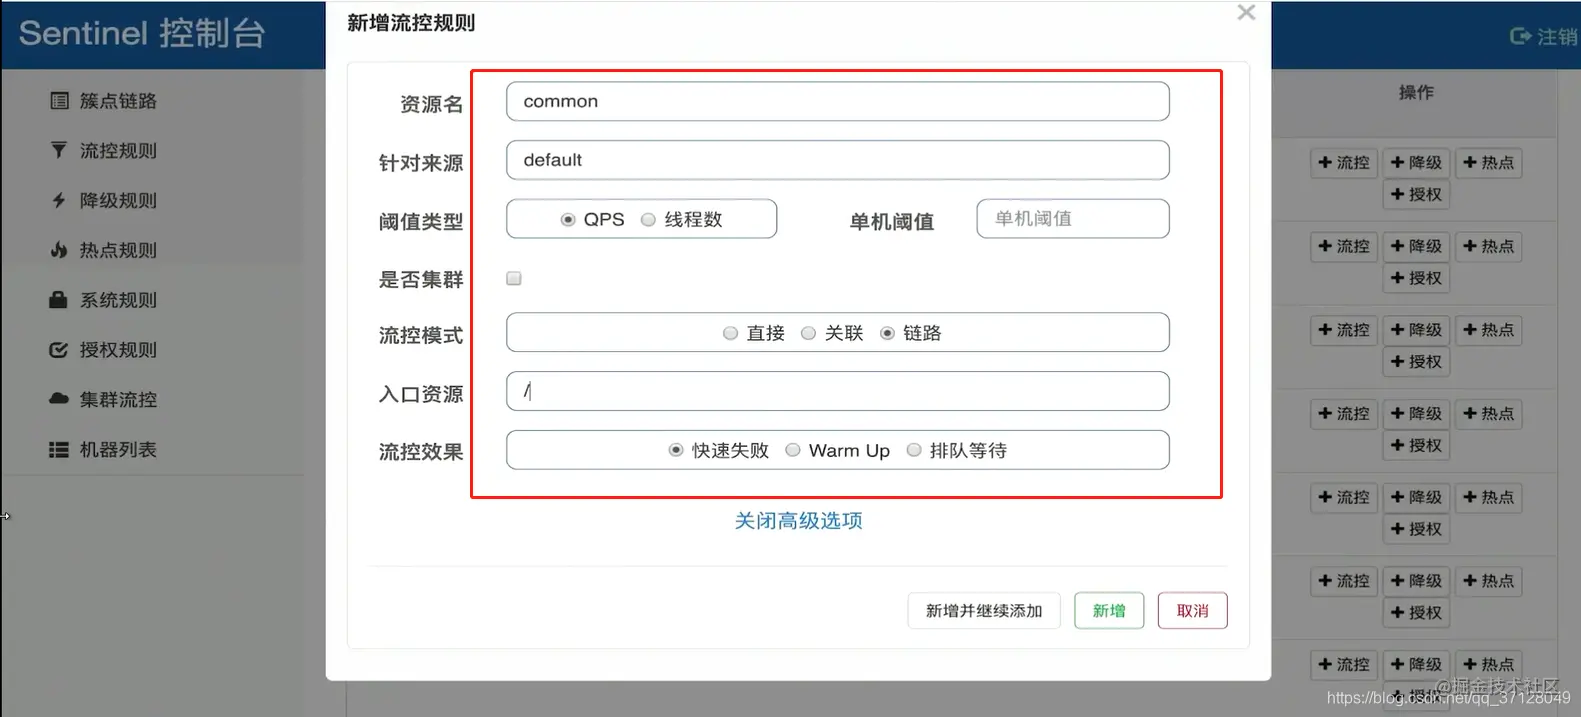1581x717 pixels.
Task: Click the logout icon at top right
Action: click(1520, 37)
